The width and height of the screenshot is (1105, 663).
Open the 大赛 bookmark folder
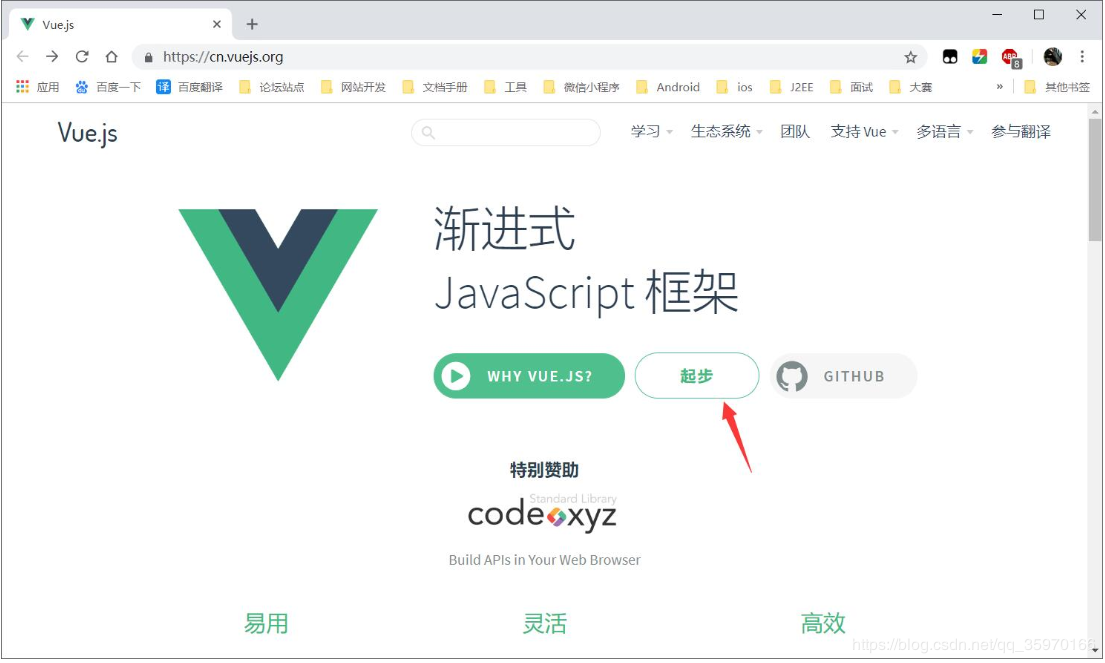click(910, 87)
